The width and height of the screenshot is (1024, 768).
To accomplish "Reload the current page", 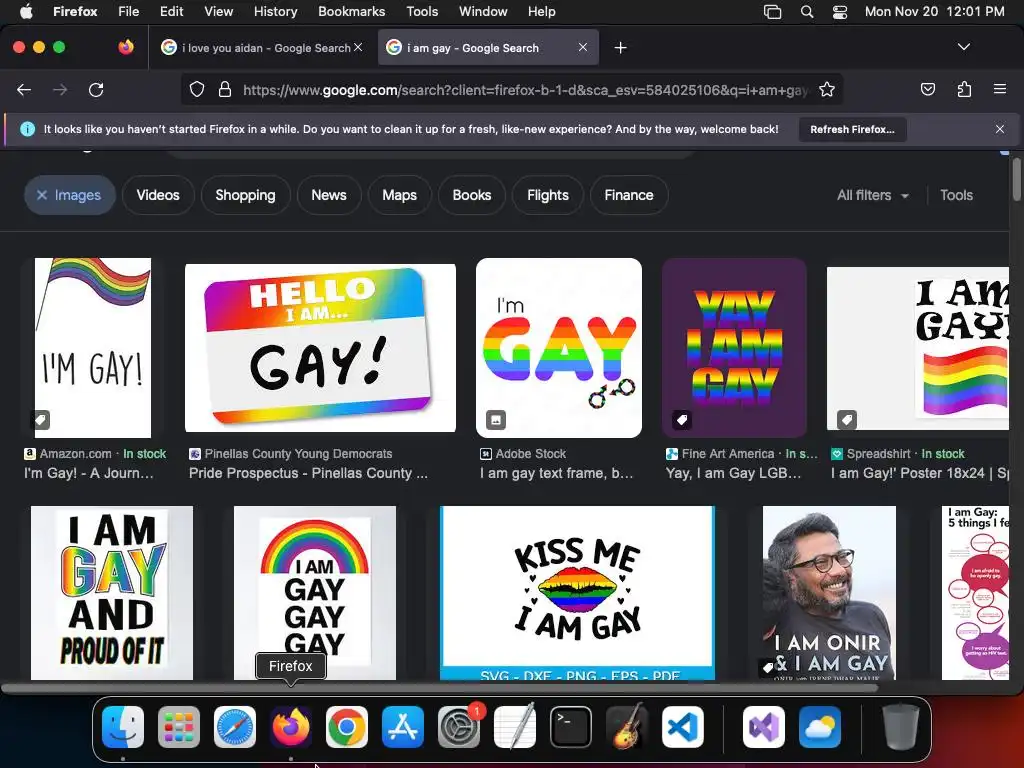I will (x=96, y=89).
